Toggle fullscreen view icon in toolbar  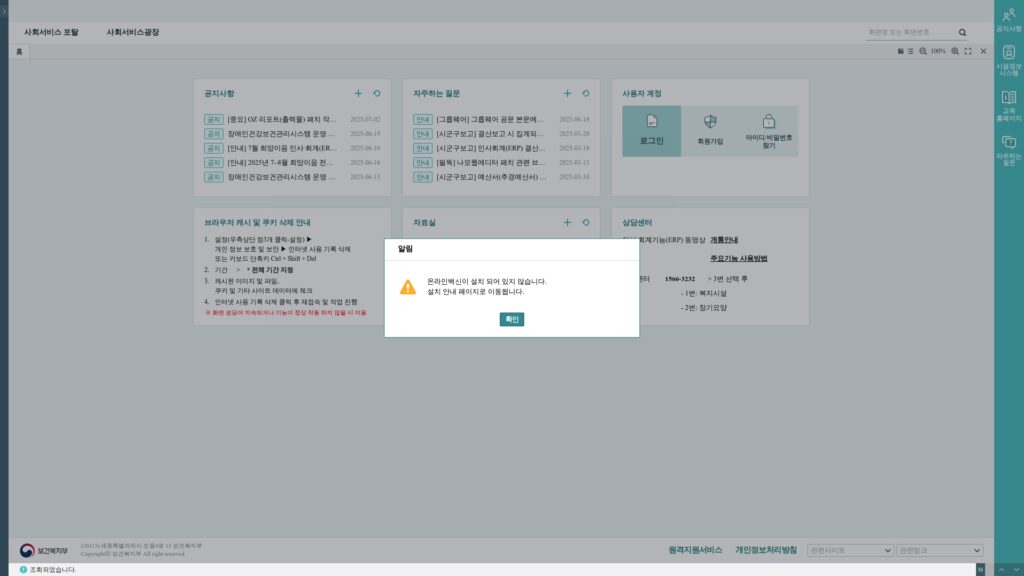coord(968,51)
